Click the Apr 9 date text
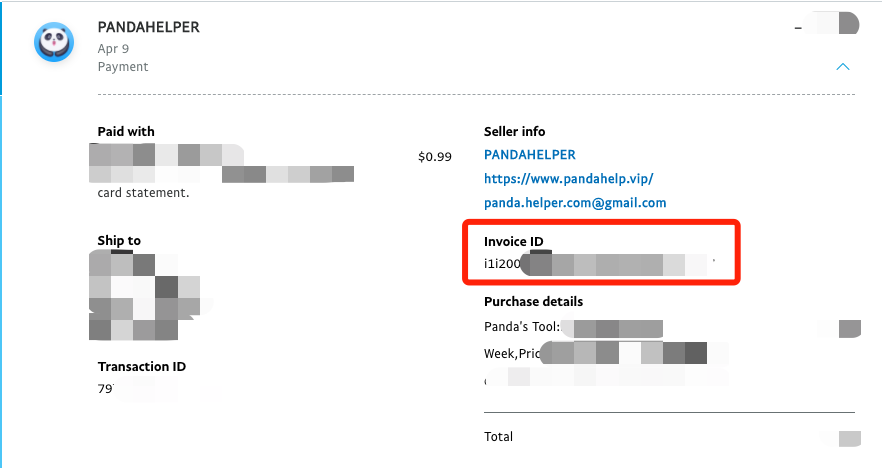Viewport: 882px width, 468px height. click(x=113, y=49)
